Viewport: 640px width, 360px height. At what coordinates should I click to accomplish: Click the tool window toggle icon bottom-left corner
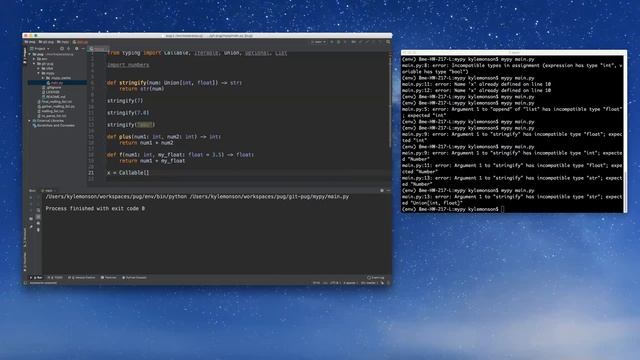click(x=25, y=283)
